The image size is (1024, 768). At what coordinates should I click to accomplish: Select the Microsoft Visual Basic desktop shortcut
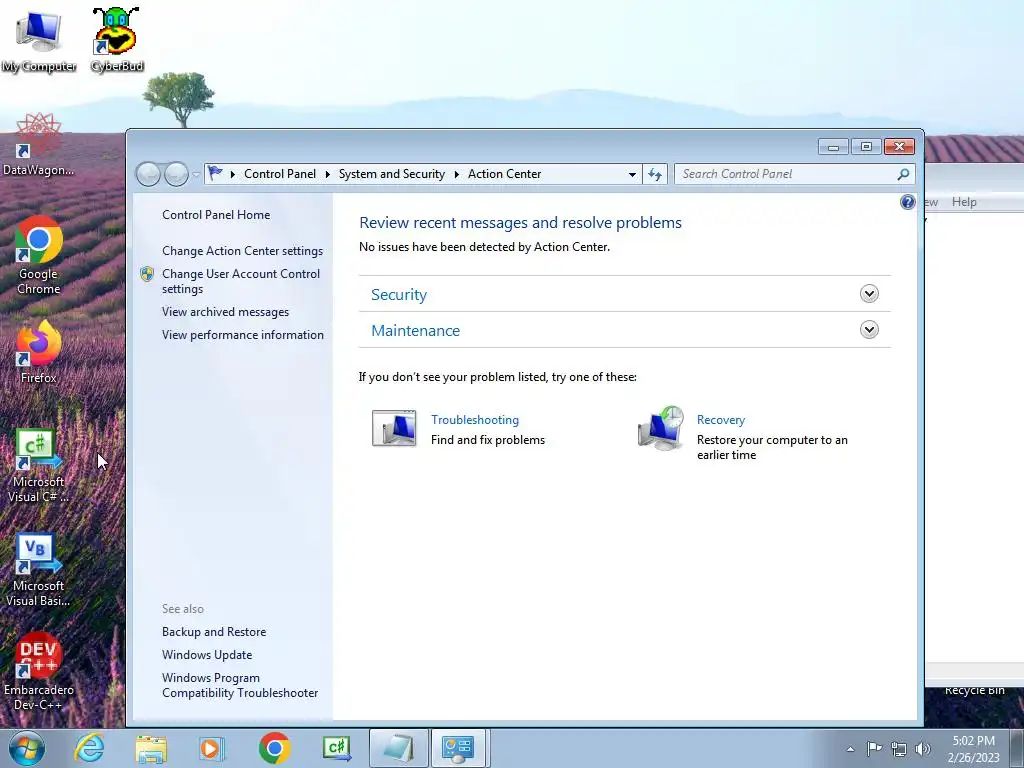[x=39, y=571]
